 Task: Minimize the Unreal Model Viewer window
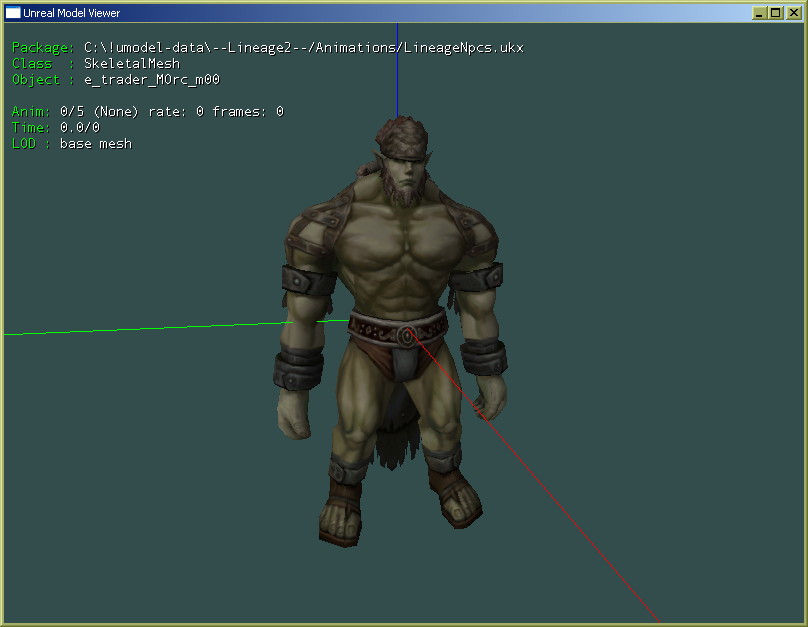[759, 13]
